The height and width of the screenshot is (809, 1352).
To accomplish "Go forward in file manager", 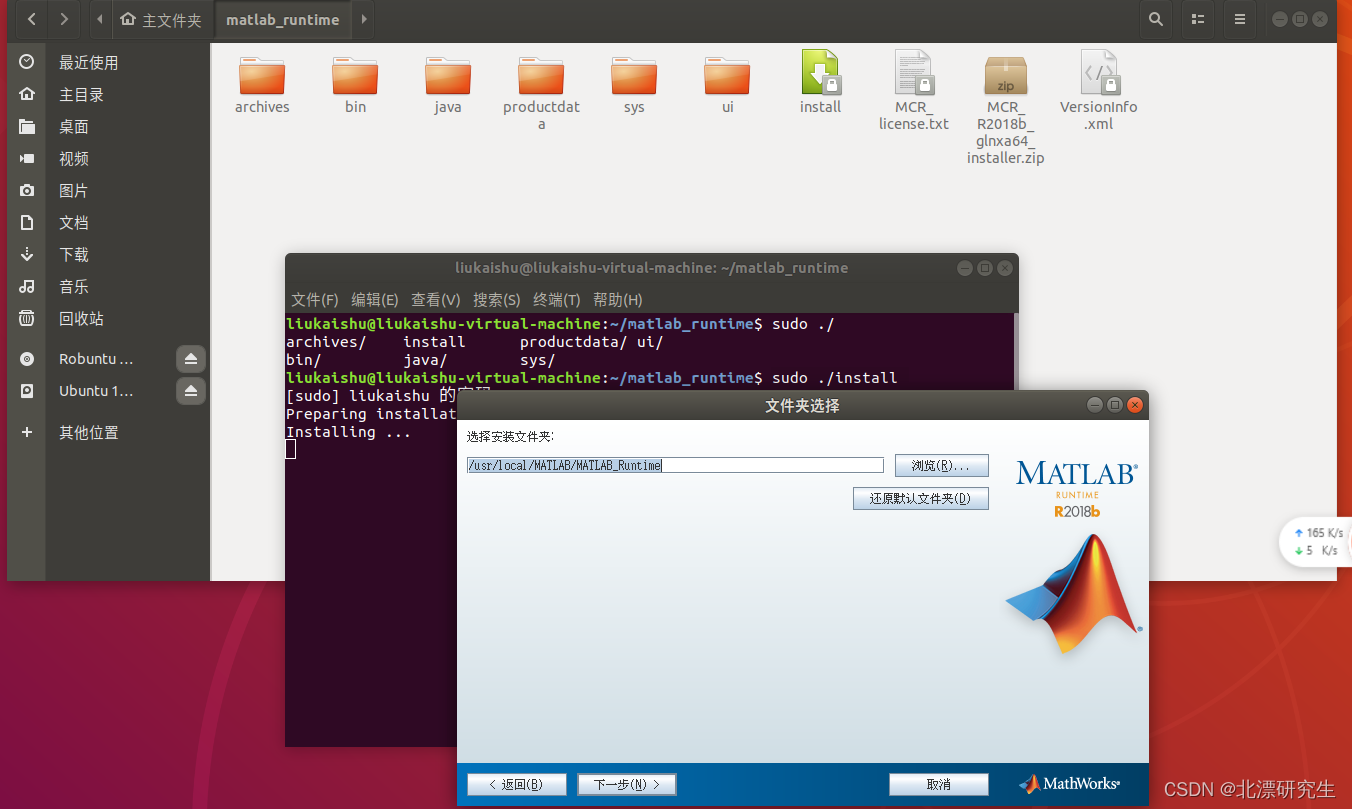I will pyautogui.click(x=64, y=19).
